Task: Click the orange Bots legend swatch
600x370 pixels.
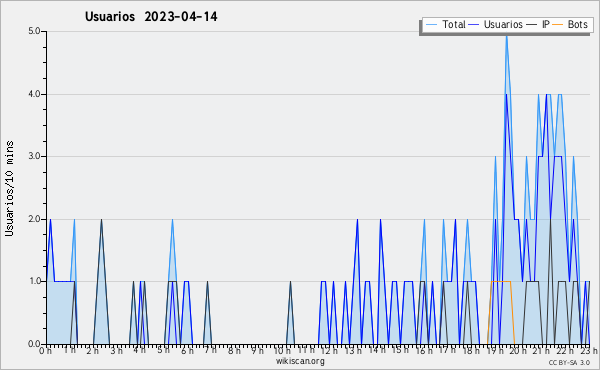Action: point(558,25)
